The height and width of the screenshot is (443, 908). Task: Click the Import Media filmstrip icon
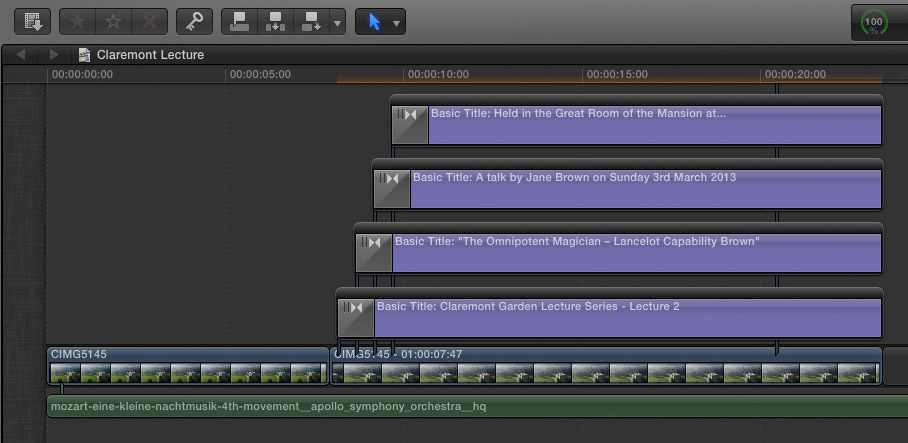click(x=32, y=21)
